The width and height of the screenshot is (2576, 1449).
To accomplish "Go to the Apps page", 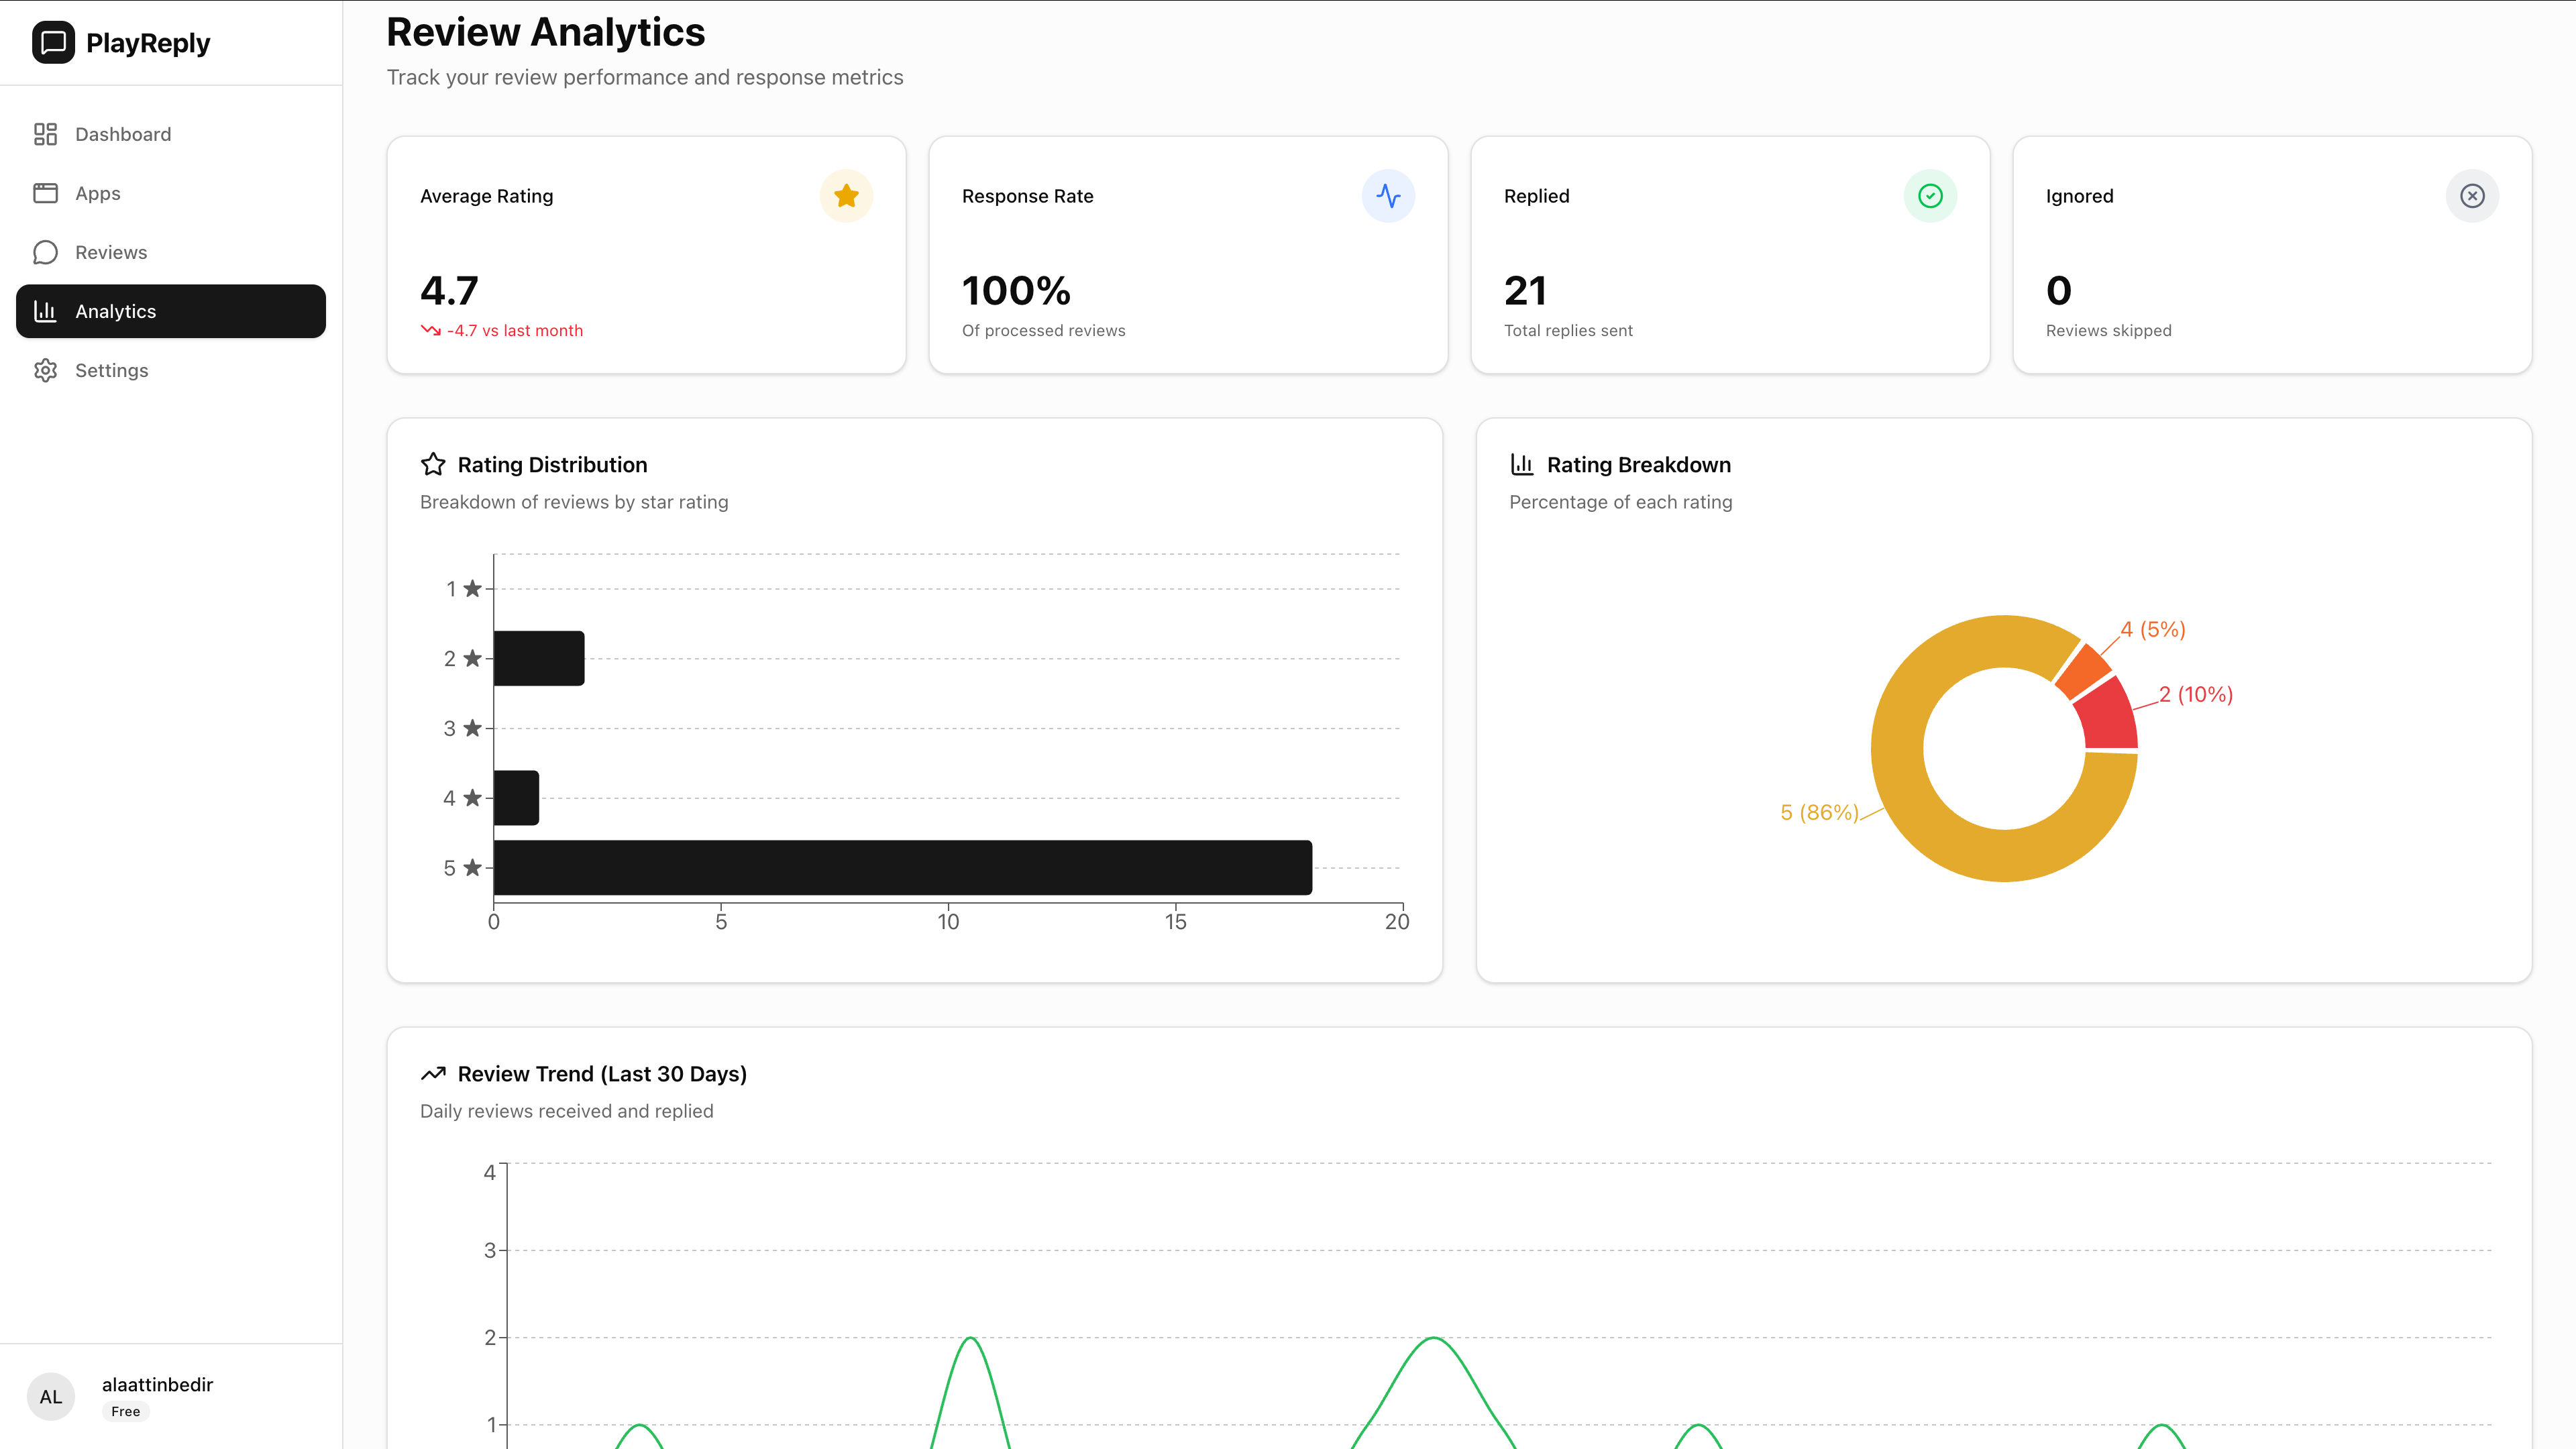I will point(97,193).
